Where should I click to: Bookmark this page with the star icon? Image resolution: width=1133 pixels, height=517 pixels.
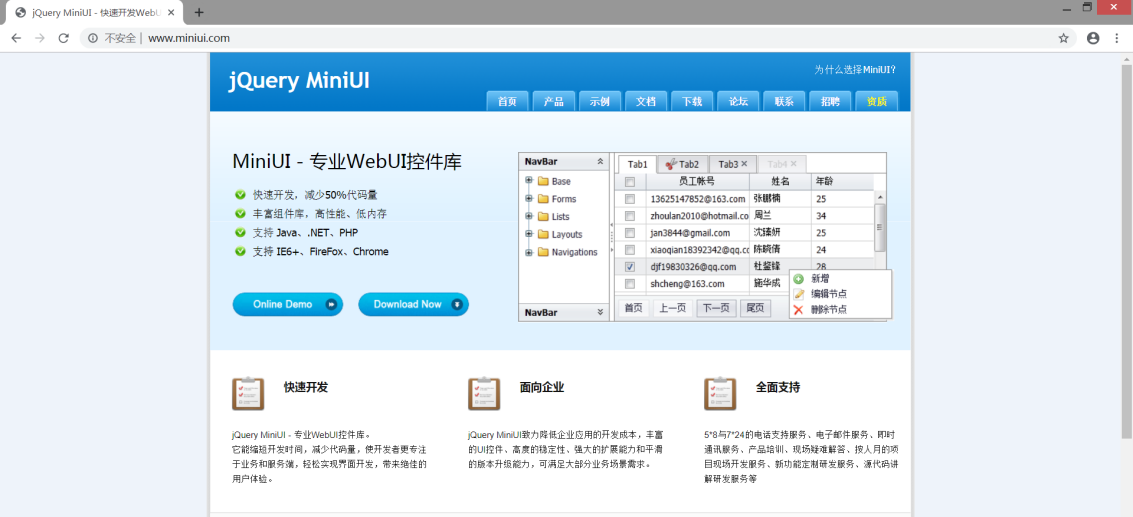click(x=1063, y=38)
